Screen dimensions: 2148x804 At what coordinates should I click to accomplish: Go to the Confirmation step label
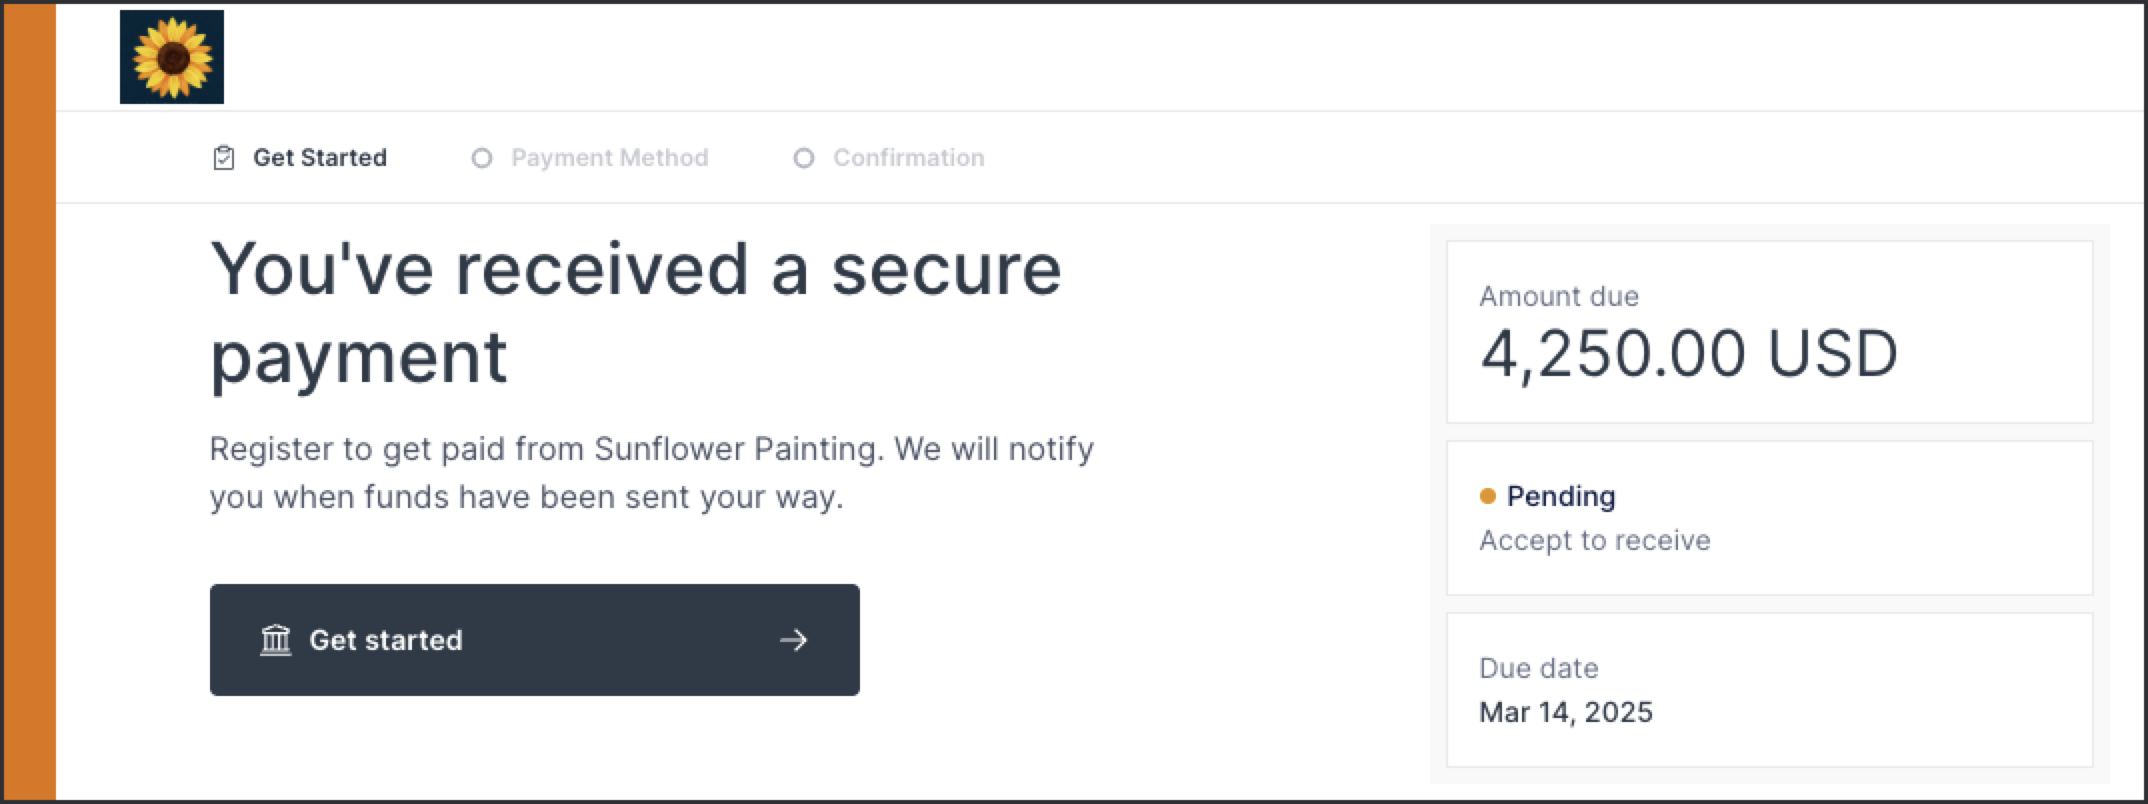(908, 158)
